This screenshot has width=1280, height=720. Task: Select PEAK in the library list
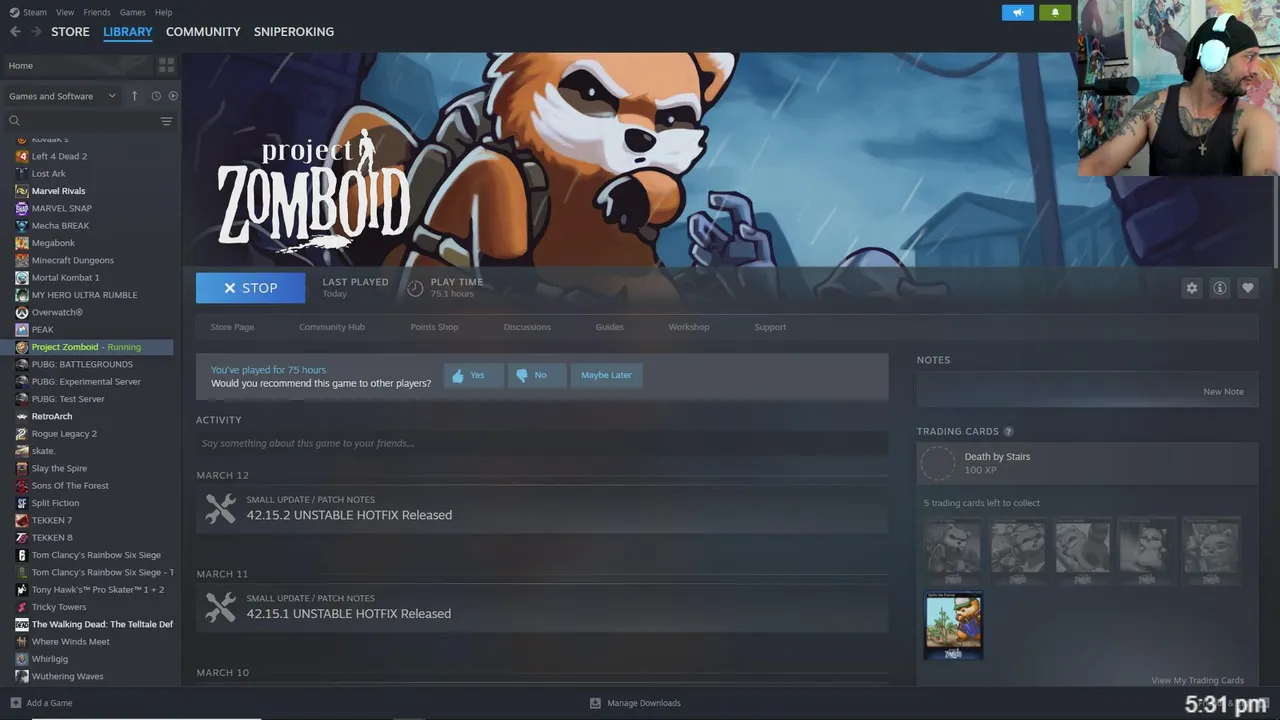coord(43,330)
